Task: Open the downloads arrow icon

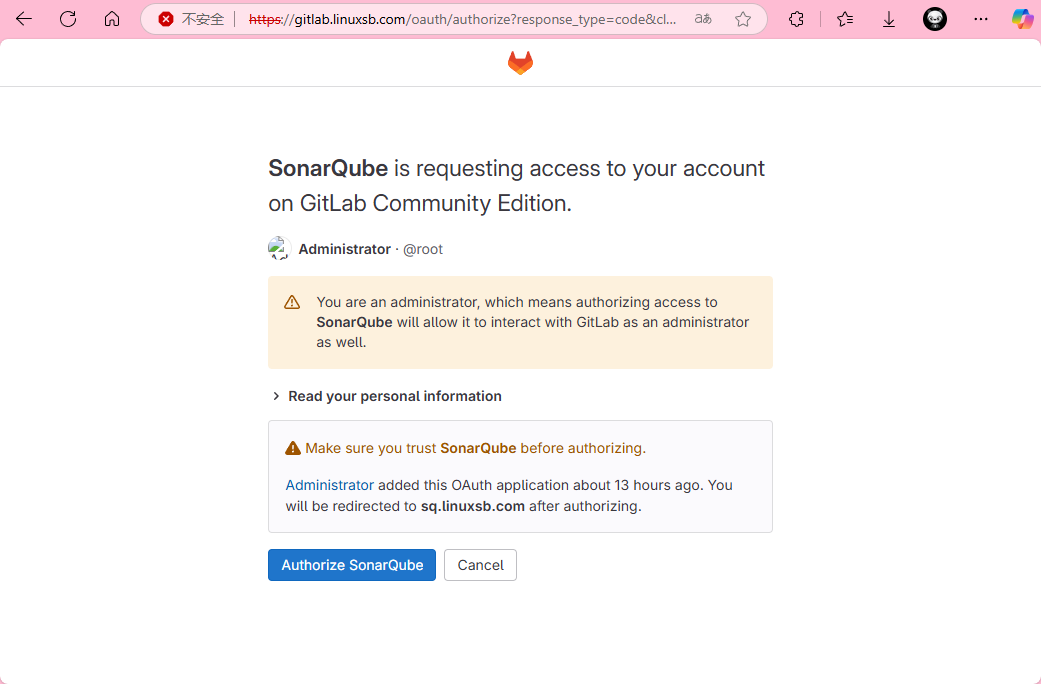Action: pos(888,20)
